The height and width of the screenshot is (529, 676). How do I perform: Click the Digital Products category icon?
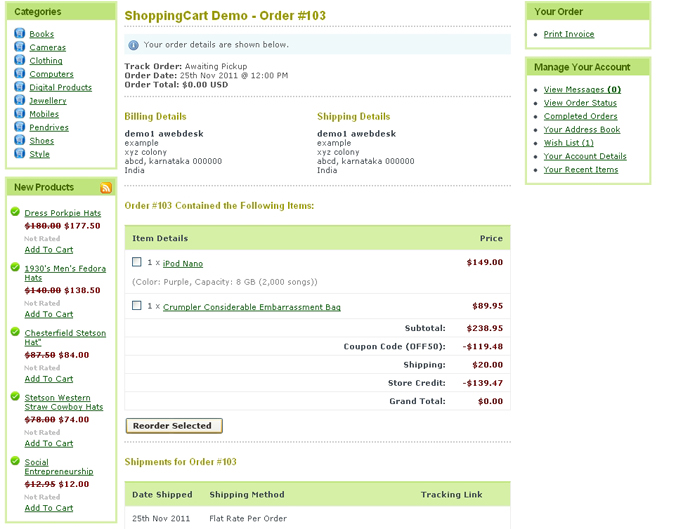click(x=20, y=87)
